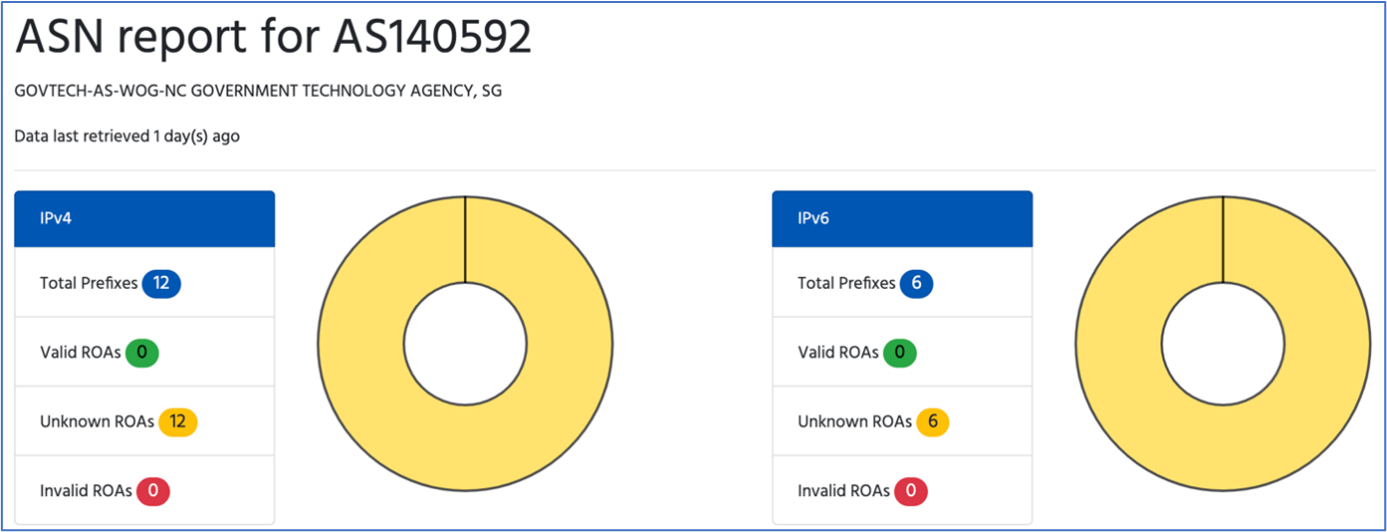Click the blue IPv4 Total Prefixes badge
Image resolution: width=1387 pixels, height=532 pixels.
point(161,283)
